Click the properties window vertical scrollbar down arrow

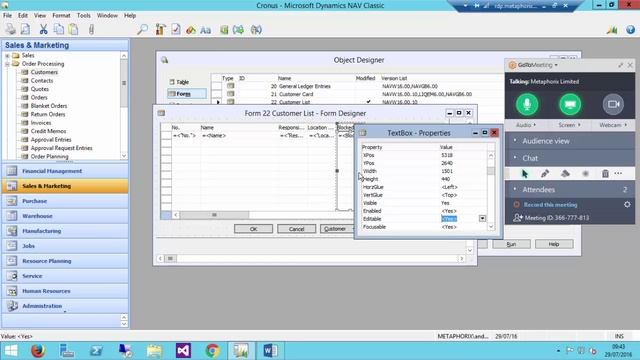point(491,227)
